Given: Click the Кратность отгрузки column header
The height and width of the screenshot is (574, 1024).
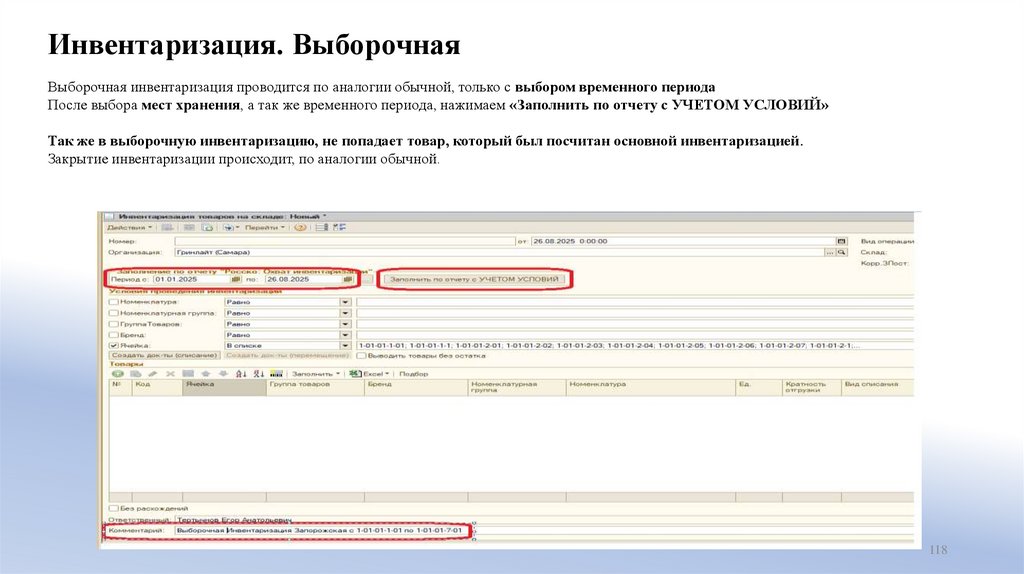Looking at the screenshot, I should tap(812, 387).
